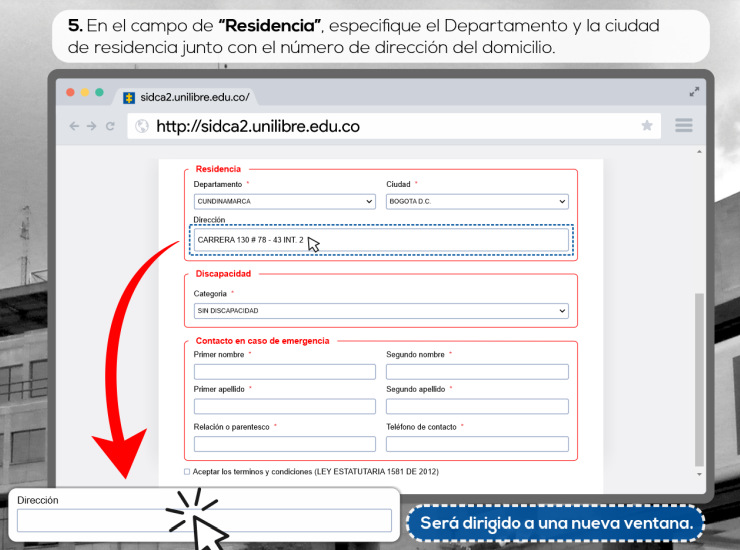Minimize window with the yellow button
The image size is (740, 550).
click(85, 92)
